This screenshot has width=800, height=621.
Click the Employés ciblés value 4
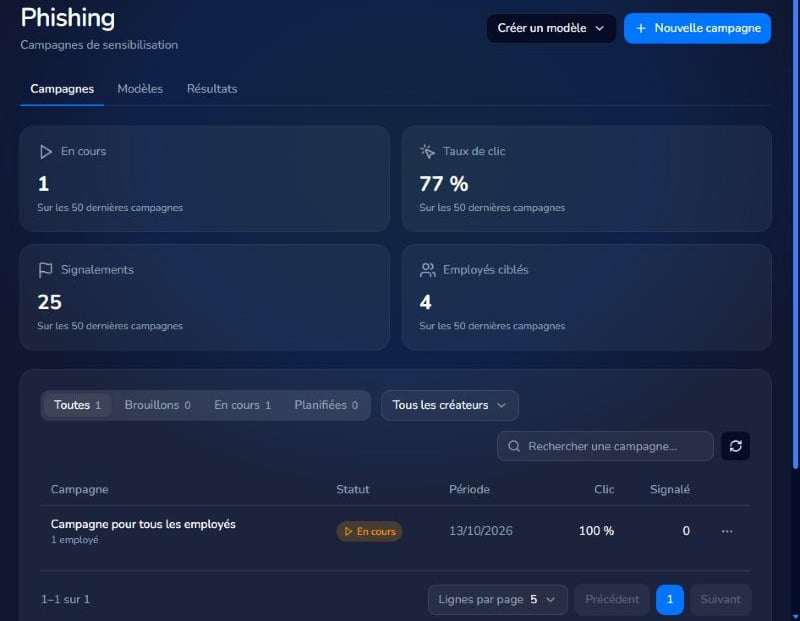point(426,303)
